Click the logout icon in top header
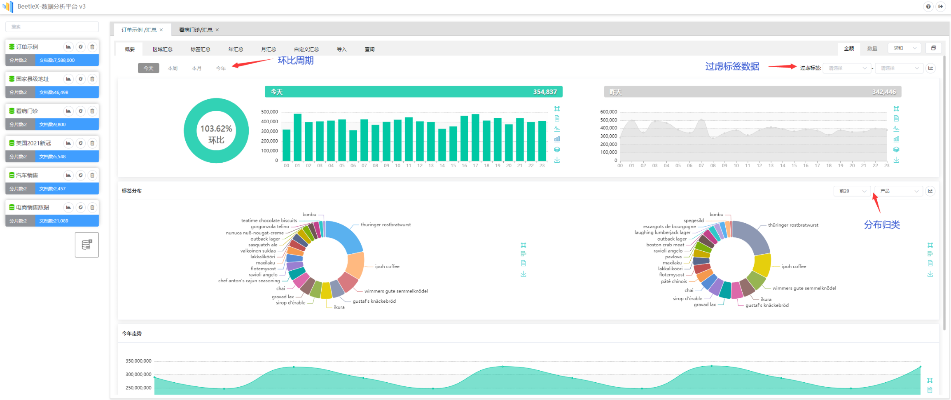Image resolution: width=951 pixels, height=400 pixels. click(940, 6)
